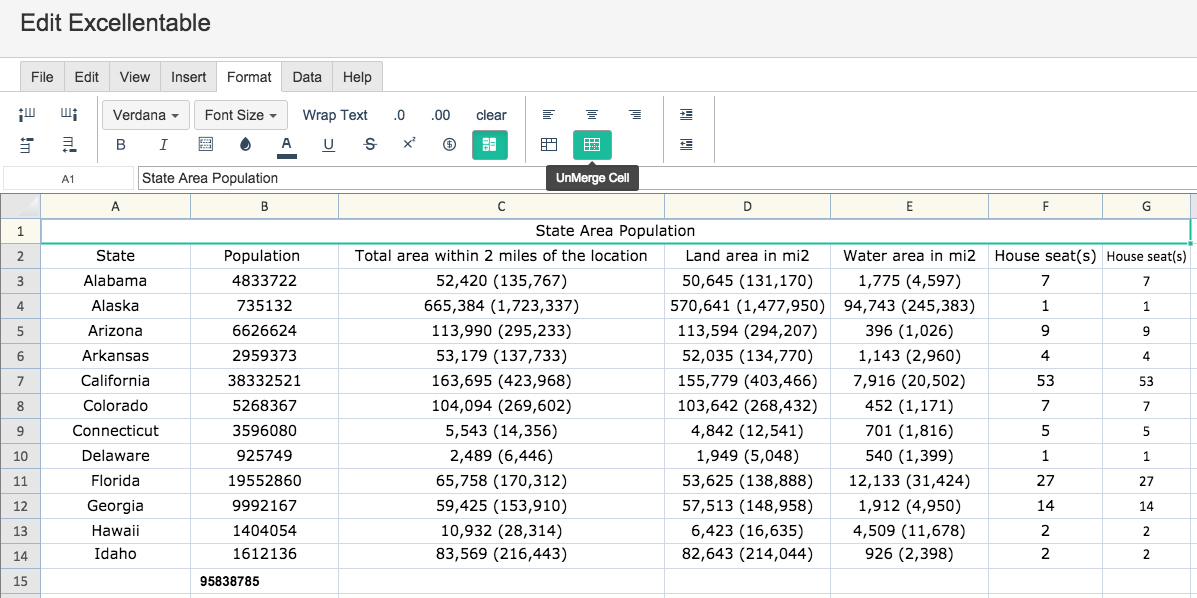Image resolution: width=1197 pixels, height=598 pixels.
Task: Click the merge cells icon beside UnMerge
Action: 549,145
